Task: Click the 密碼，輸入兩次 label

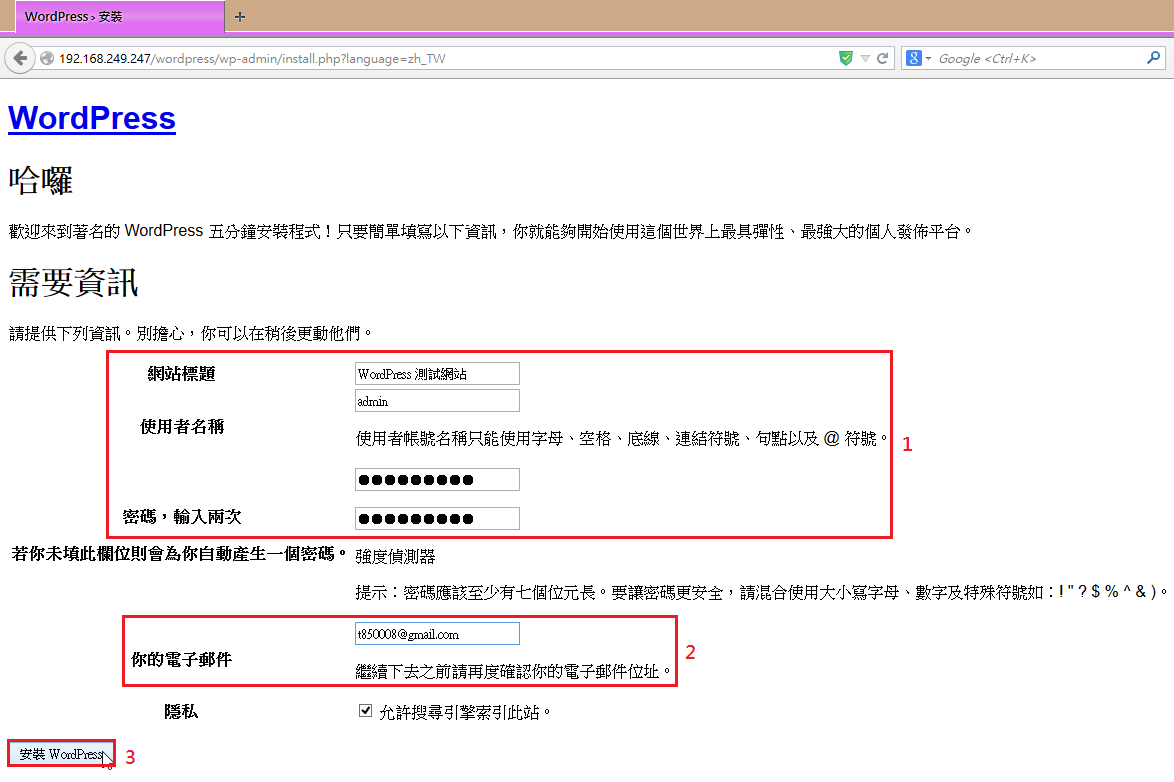Action: 182,517
